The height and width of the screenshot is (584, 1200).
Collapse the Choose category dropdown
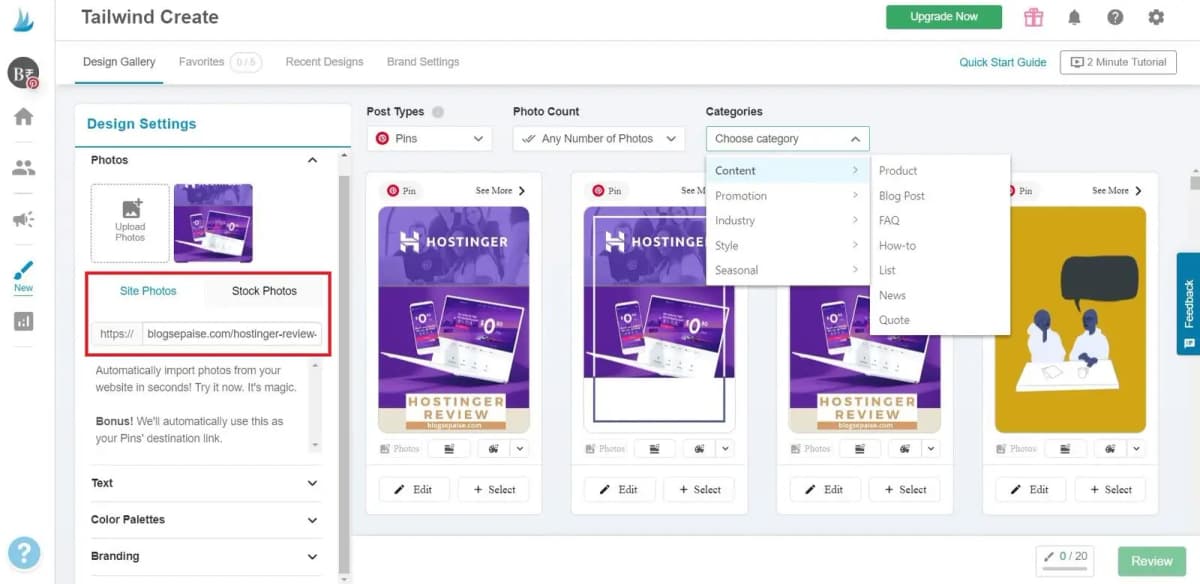[787, 139]
